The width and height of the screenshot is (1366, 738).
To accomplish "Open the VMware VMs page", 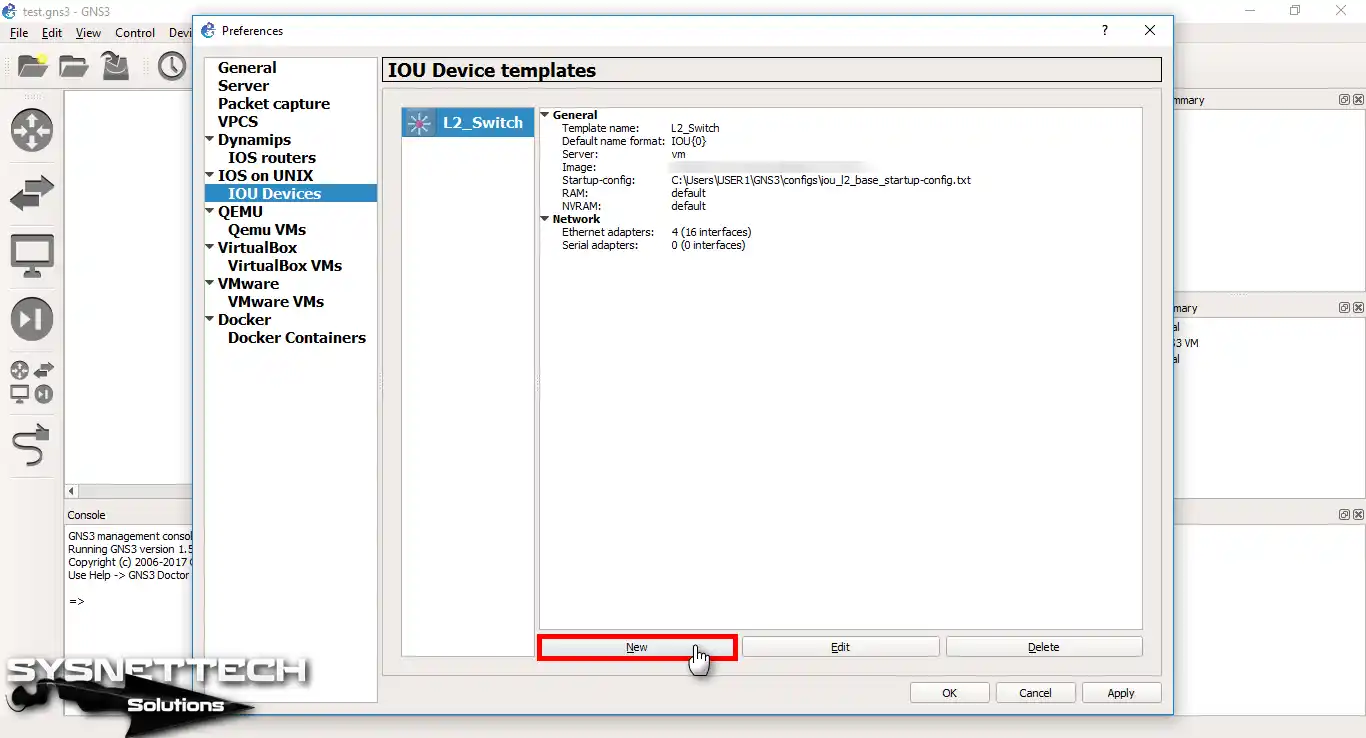I will point(276,302).
